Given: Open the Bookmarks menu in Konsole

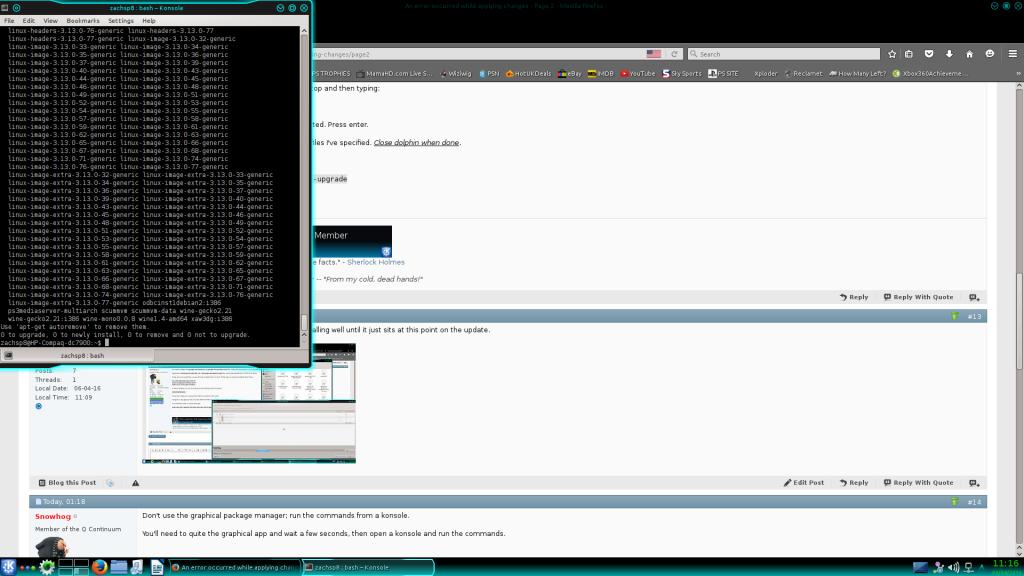Looking at the screenshot, I should tap(82, 20).
